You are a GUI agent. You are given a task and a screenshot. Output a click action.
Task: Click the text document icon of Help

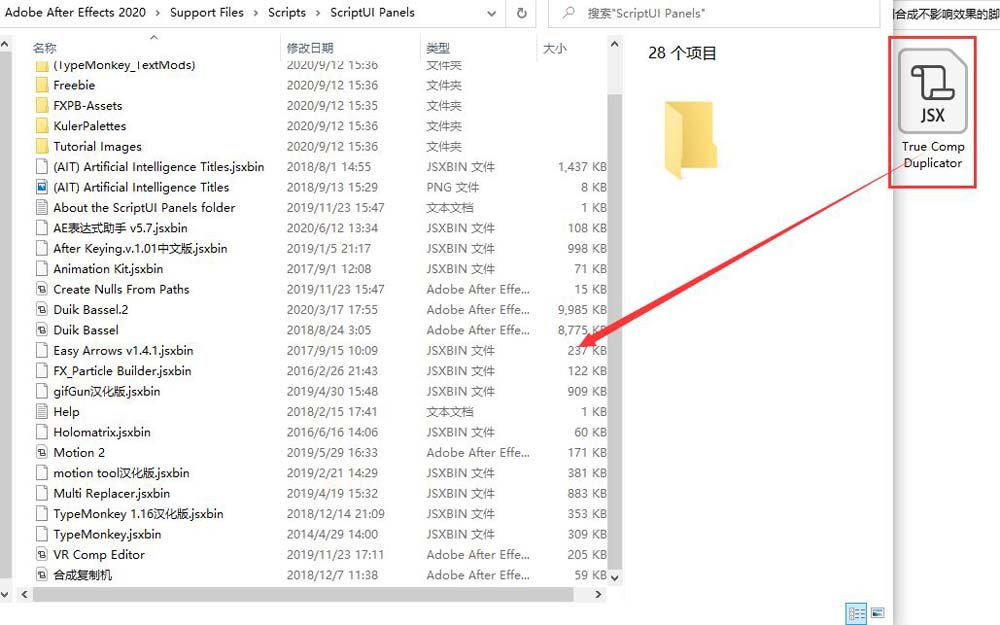click(42, 411)
